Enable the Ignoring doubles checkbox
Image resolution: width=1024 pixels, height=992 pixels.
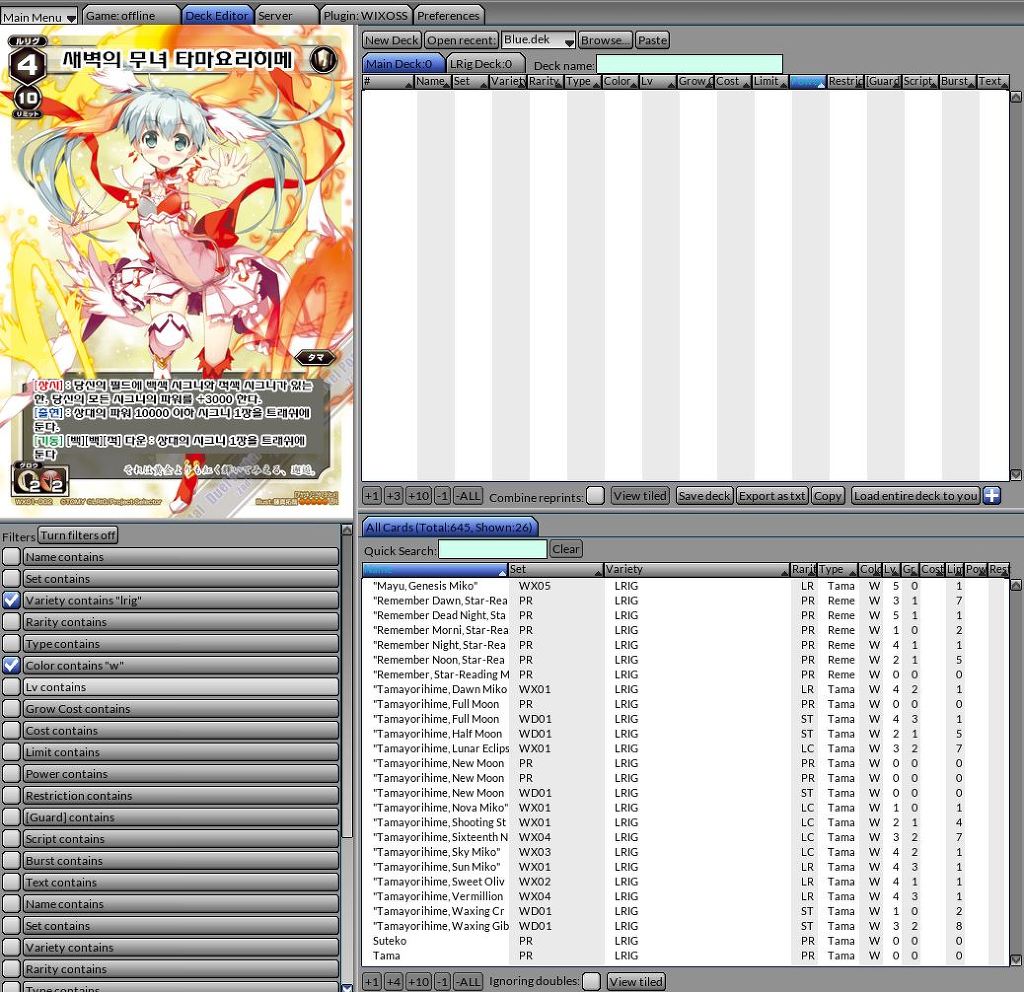point(591,981)
